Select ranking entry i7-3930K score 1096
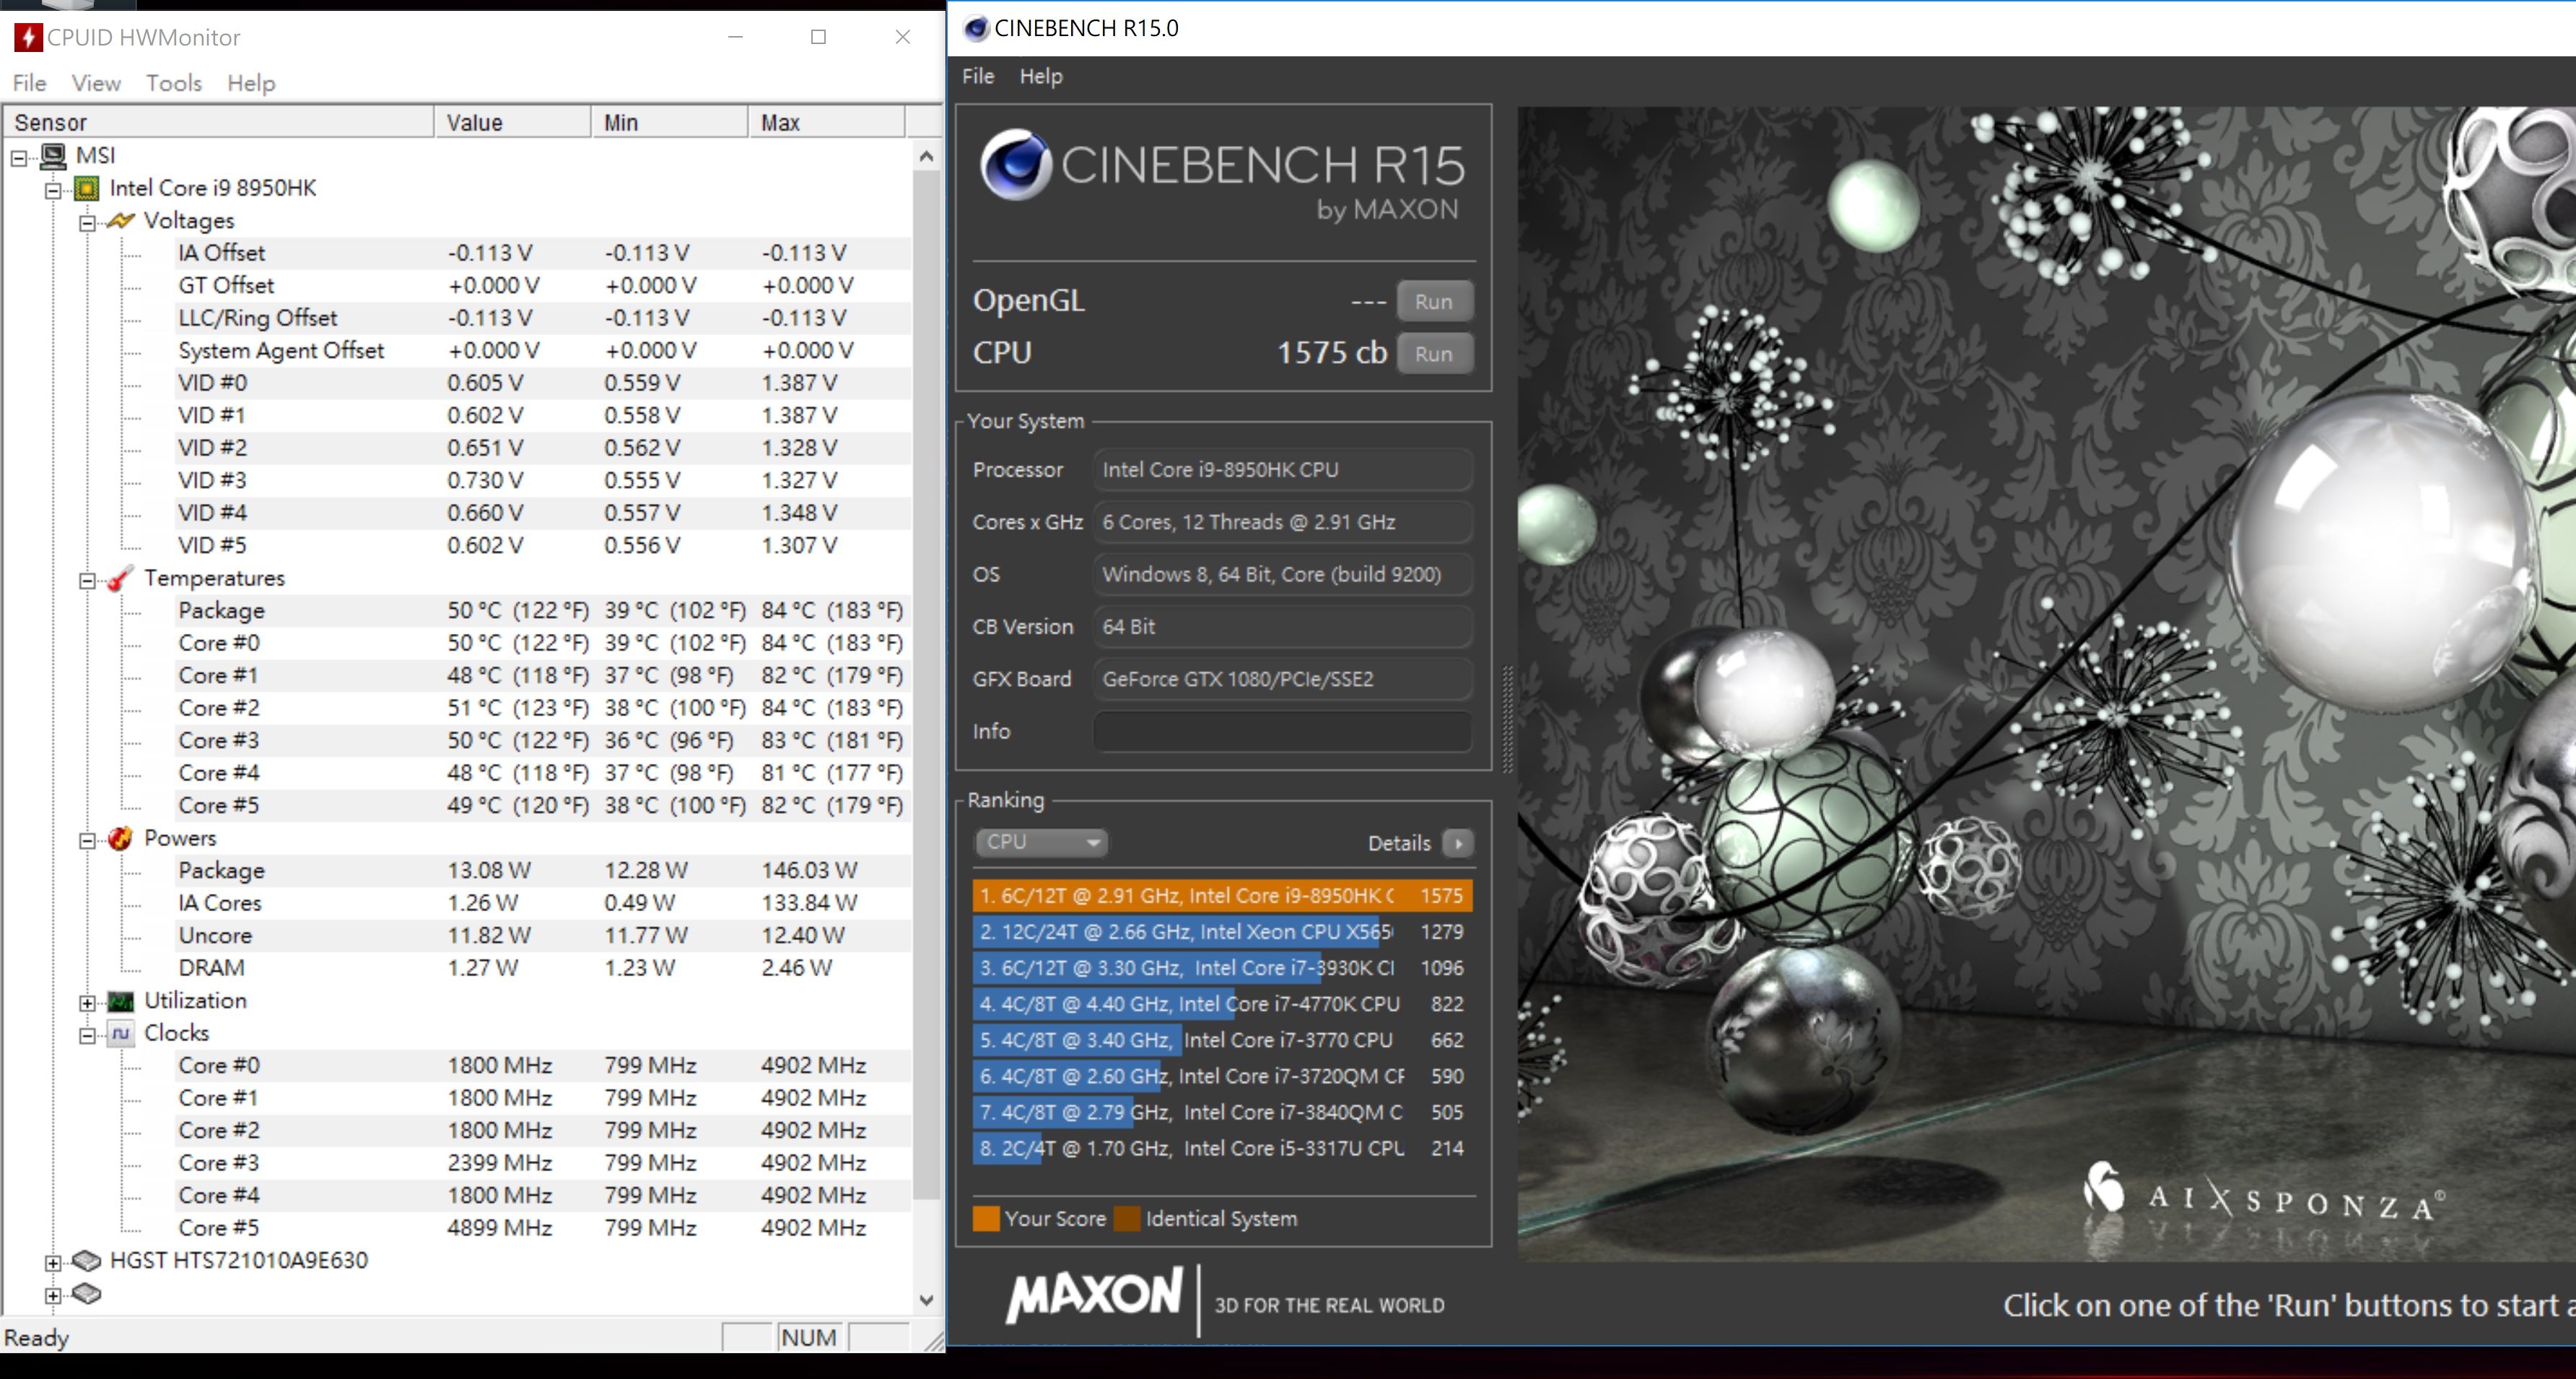Screen dimensions: 2576x1379 point(1222,968)
